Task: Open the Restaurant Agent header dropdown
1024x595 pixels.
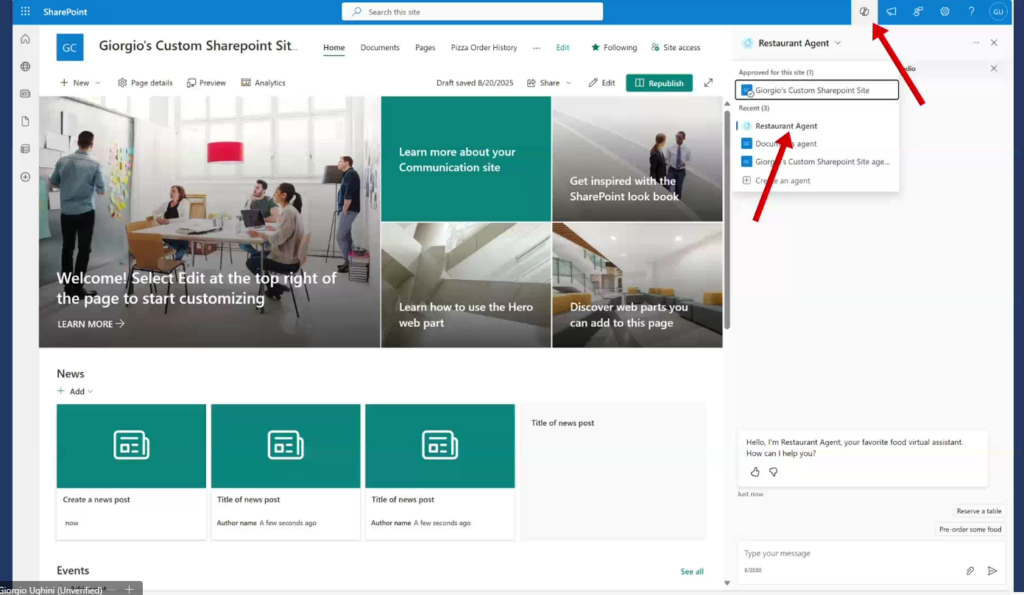Action: point(838,43)
